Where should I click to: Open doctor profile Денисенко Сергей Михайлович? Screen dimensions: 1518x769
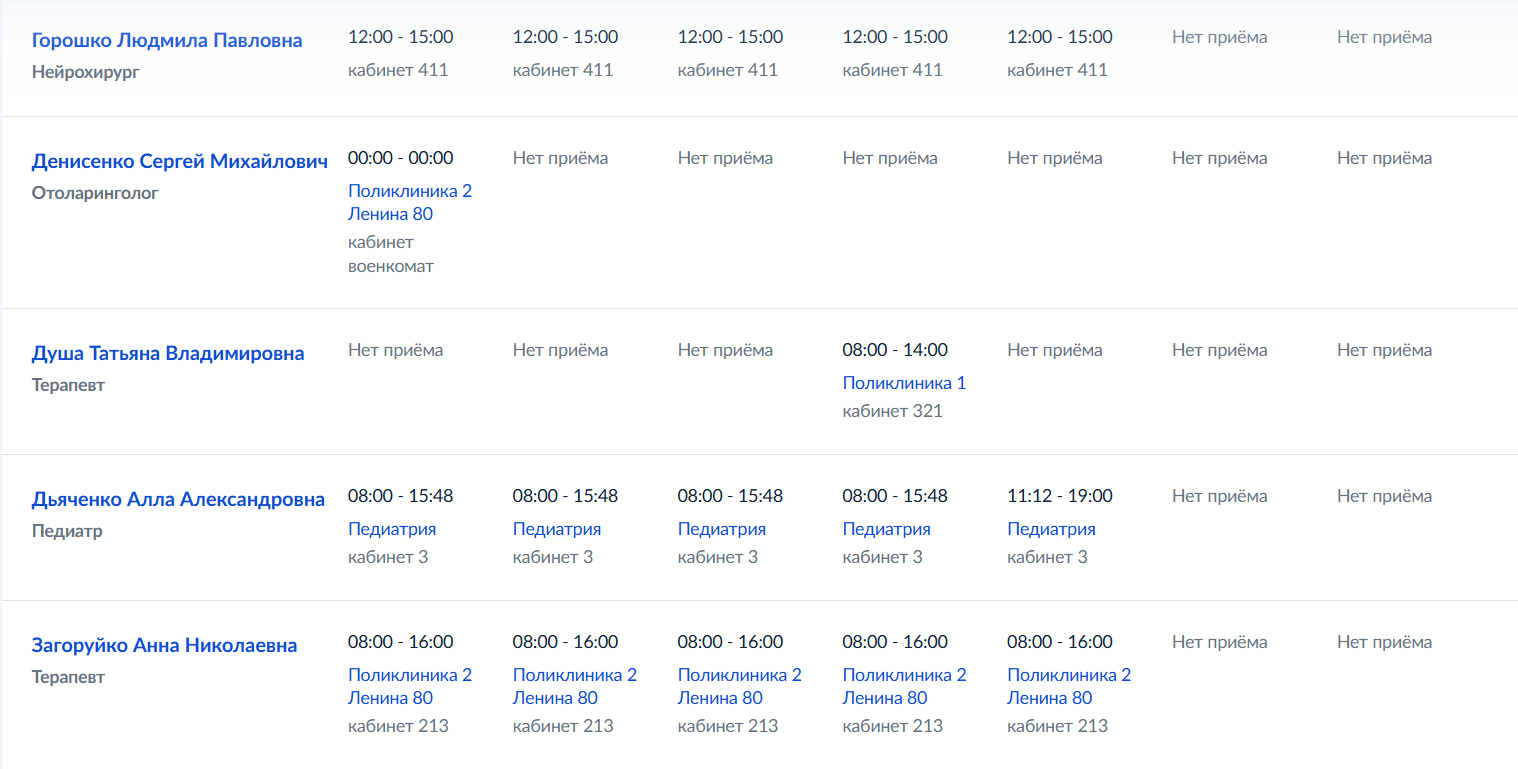point(180,161)
